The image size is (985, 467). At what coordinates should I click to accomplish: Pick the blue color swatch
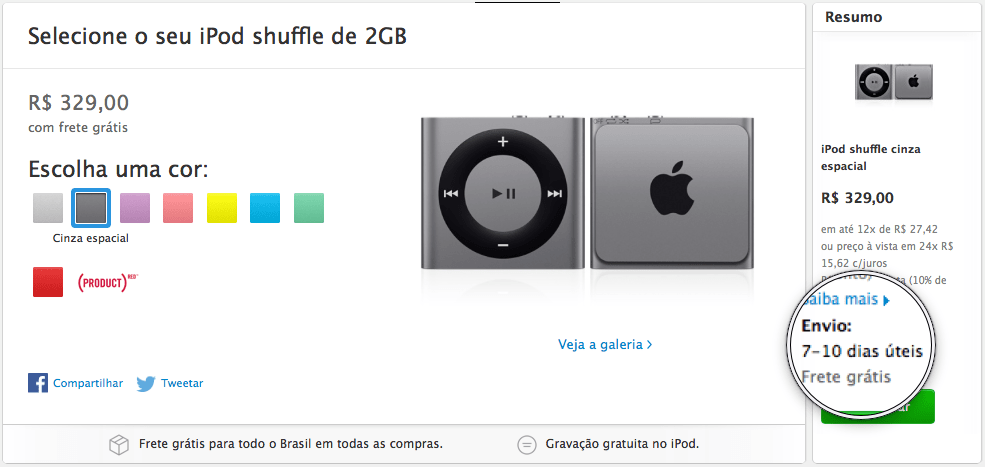point(265,208)
